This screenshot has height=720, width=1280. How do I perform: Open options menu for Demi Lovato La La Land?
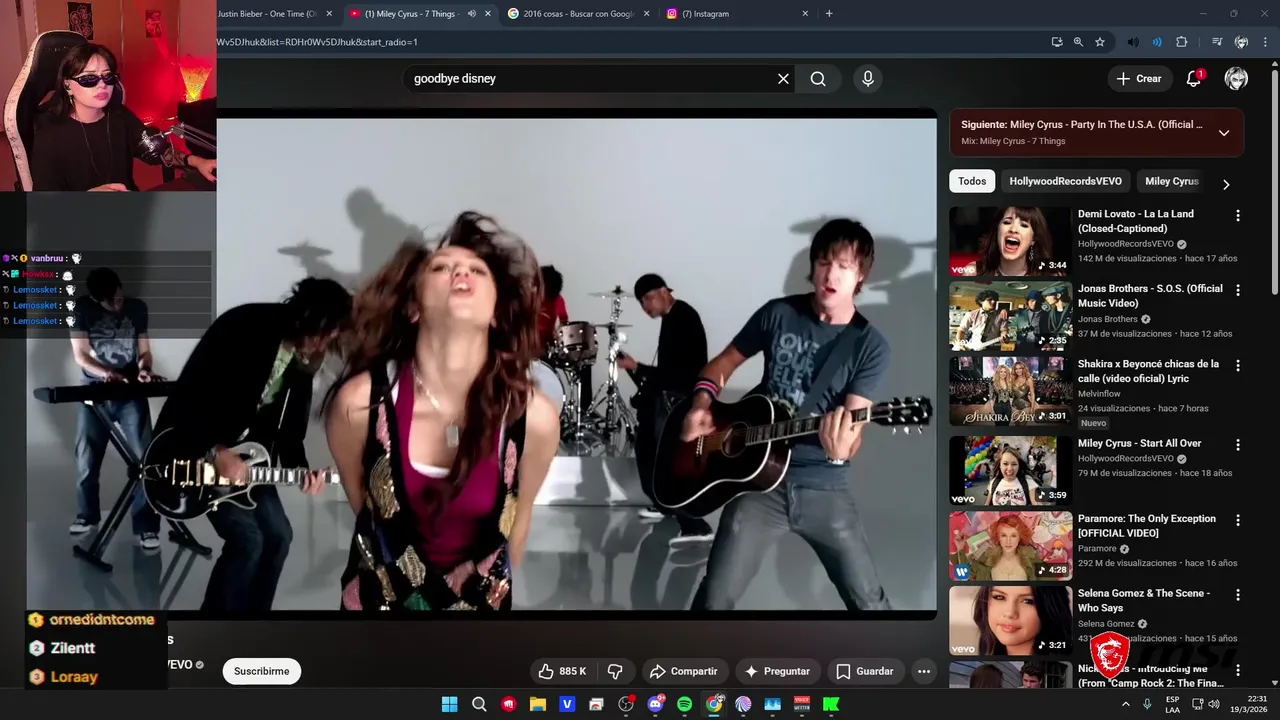coord(1238,216)
